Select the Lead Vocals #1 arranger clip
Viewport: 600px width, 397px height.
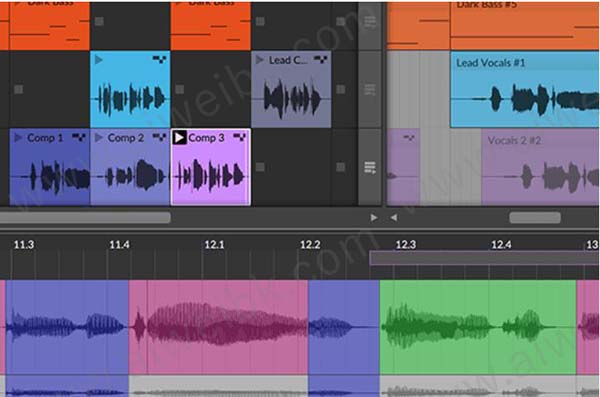coord(525,90)
